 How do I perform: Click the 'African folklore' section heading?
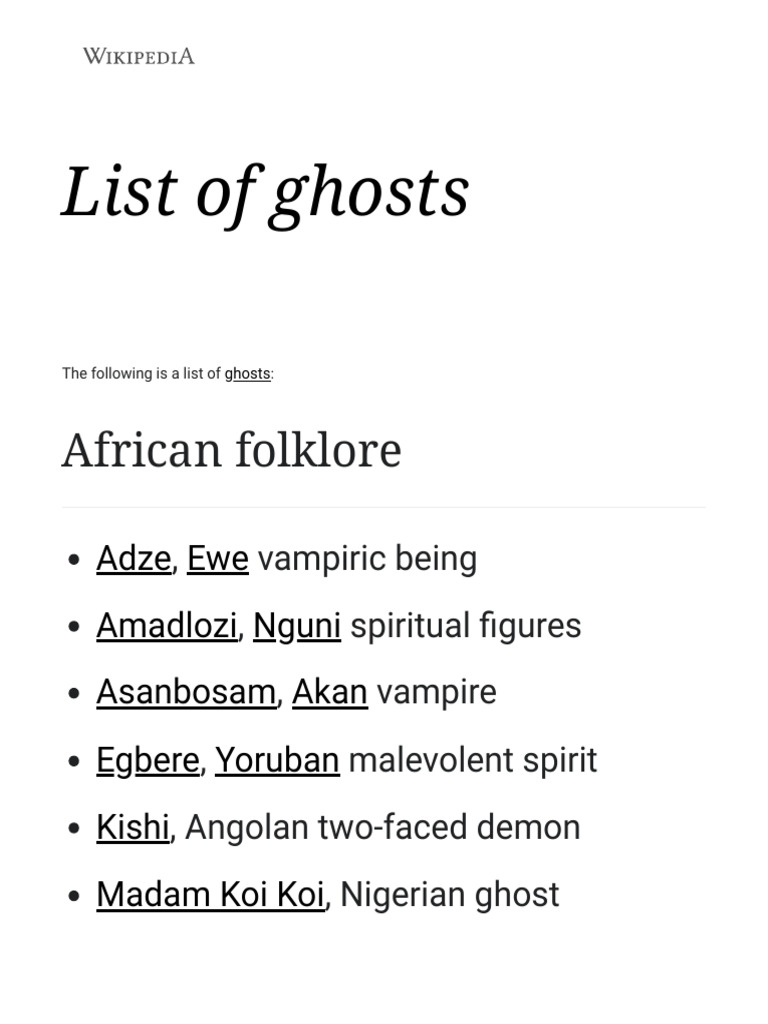pos(231,450)
